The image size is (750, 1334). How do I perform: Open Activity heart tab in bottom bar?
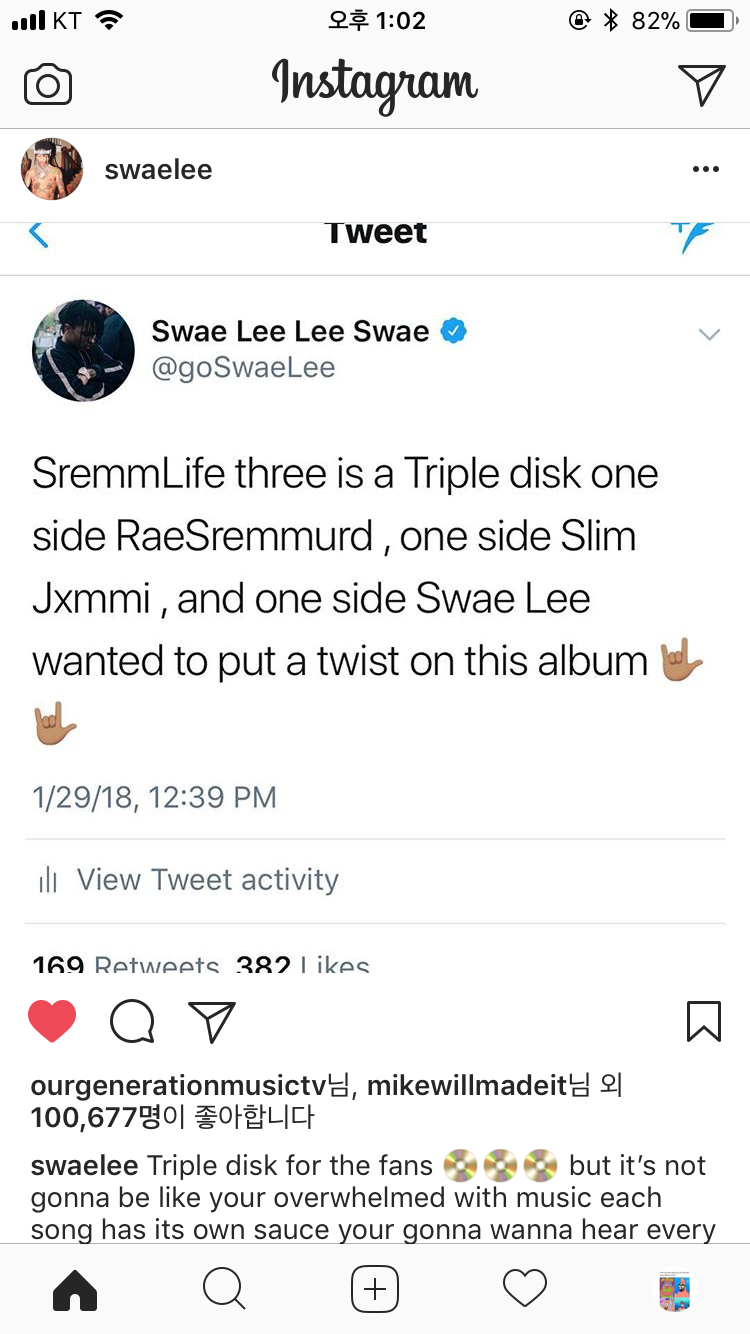525,1289
